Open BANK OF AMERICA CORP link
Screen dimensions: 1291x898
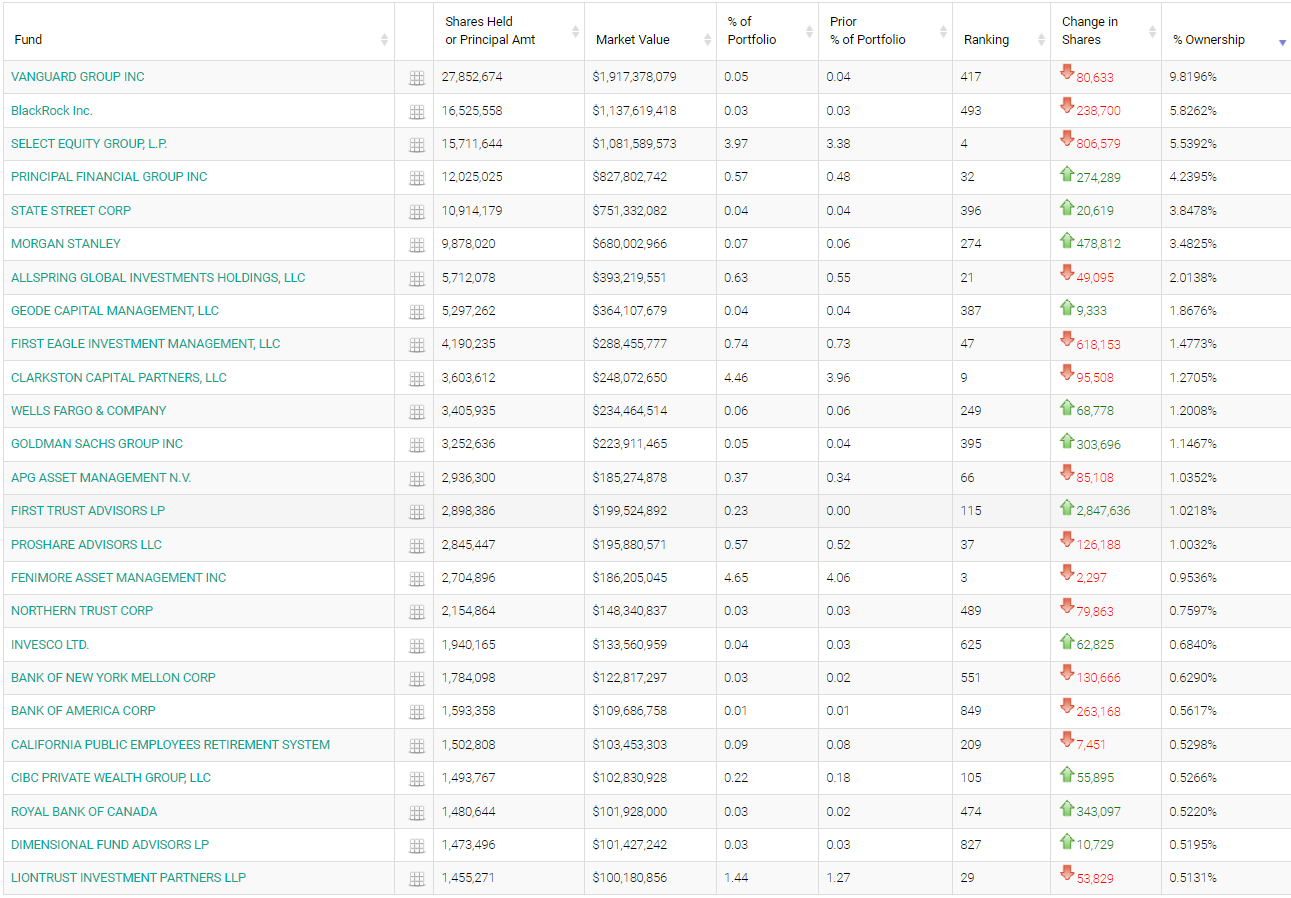point(83,711)
